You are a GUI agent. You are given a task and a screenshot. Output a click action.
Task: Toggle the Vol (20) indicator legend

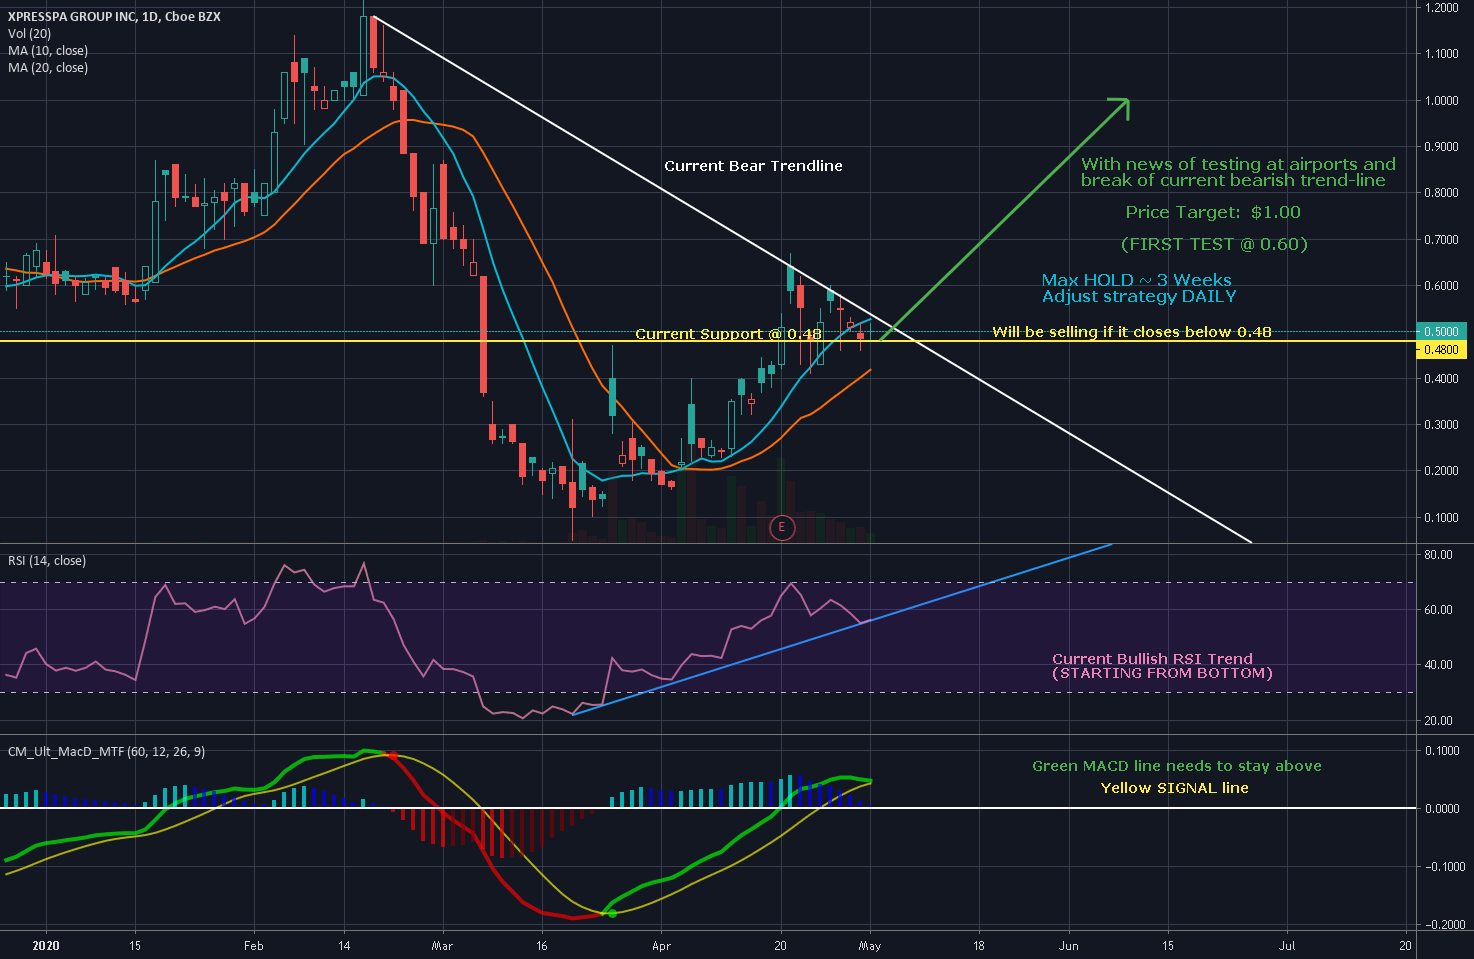click(x=30, y=33)
